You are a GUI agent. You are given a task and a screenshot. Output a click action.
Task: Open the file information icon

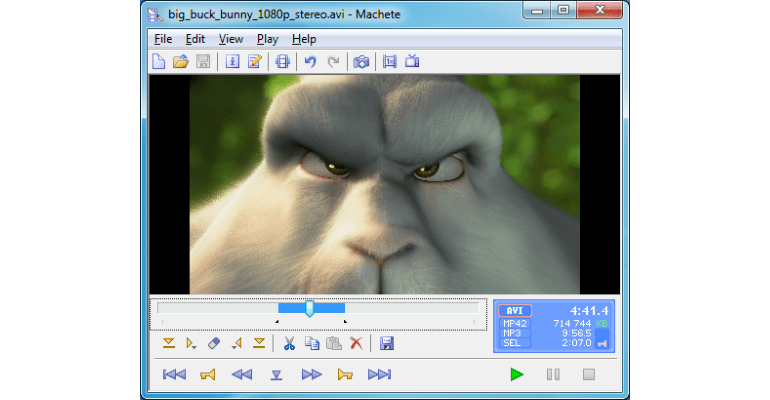point(232,61)
